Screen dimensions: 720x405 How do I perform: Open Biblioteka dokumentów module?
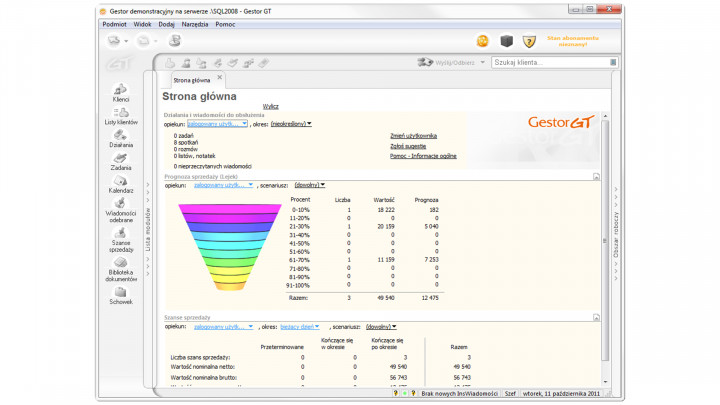pyautogui.click(x=121, y=268)
